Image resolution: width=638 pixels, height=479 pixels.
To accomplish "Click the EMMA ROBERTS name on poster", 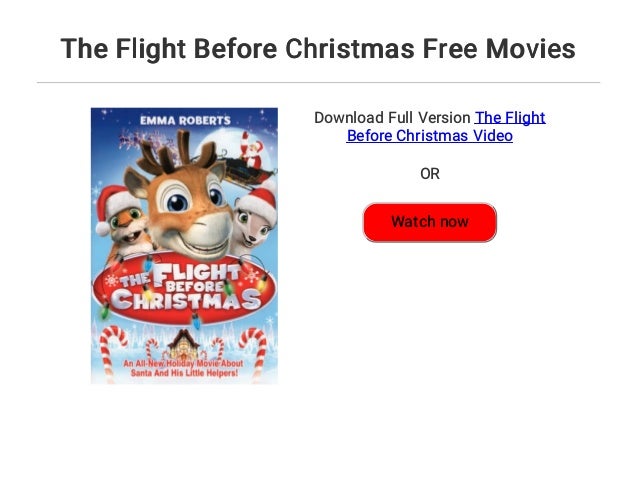I will tap(185, 120).
